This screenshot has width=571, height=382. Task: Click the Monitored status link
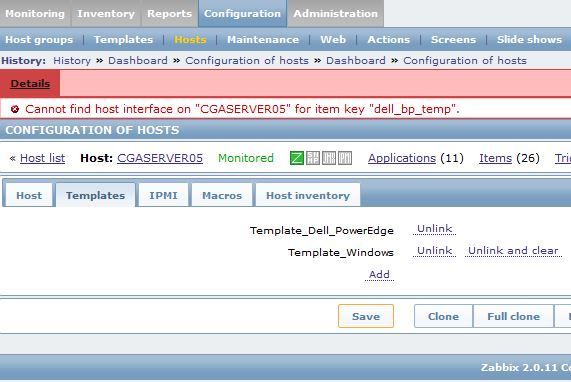pyautogui.click(x=246, y=158)
